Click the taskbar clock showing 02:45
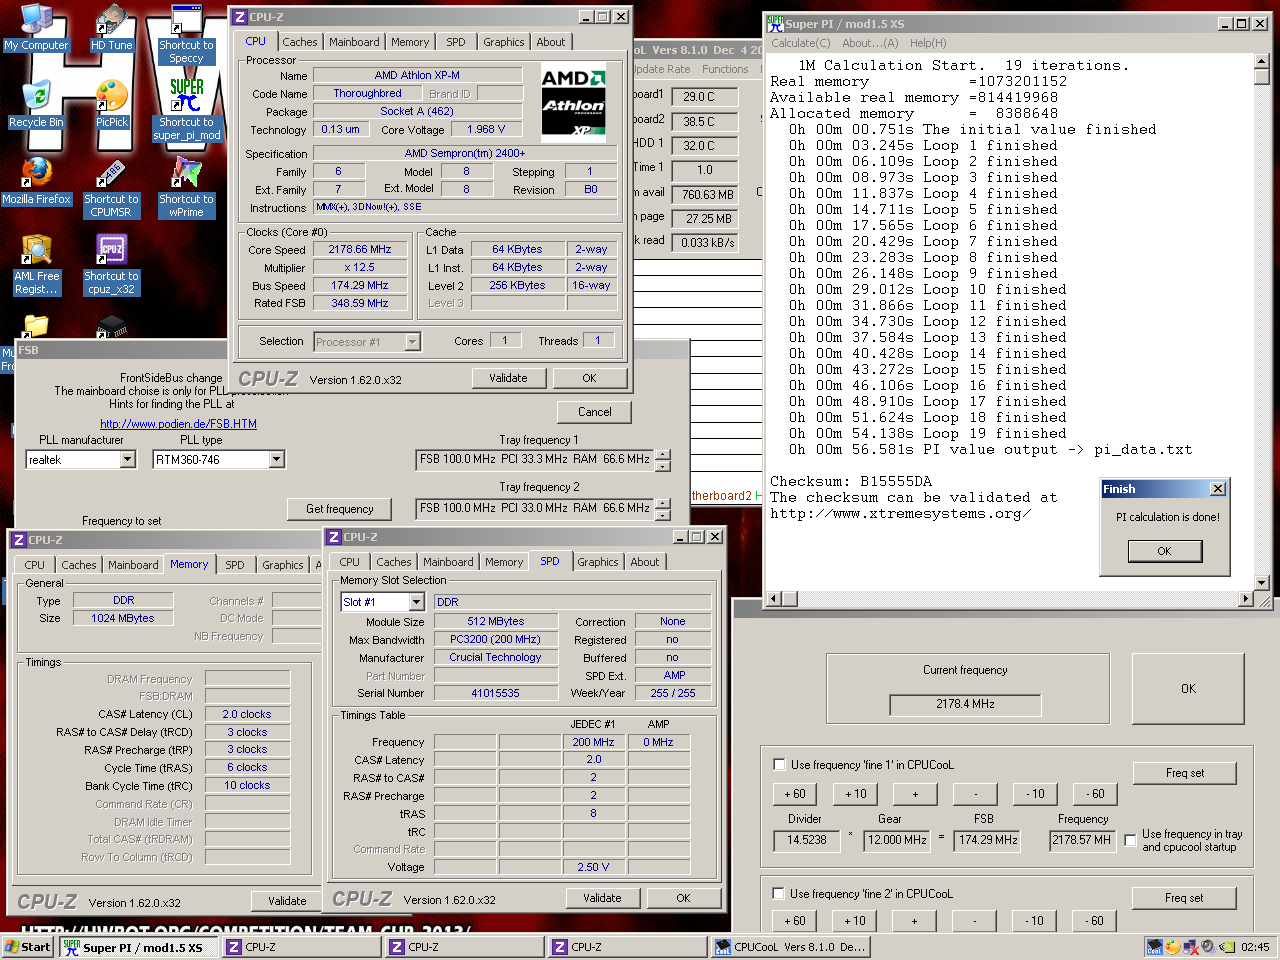 coord(1255,947)
